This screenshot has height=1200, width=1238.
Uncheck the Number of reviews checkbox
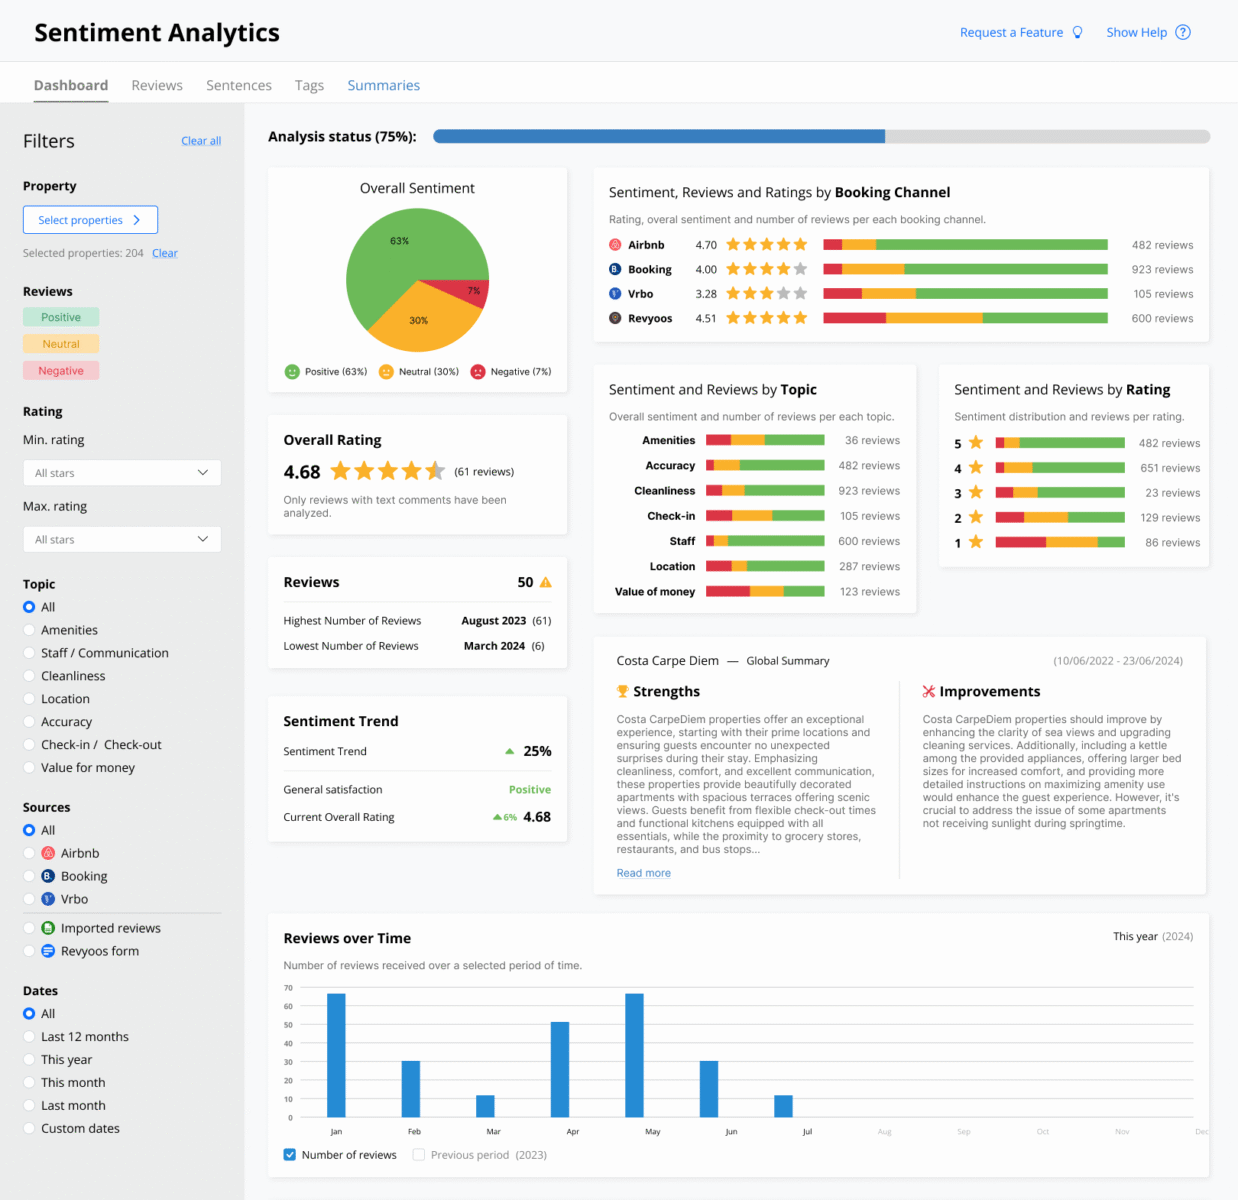point(290,1155)
